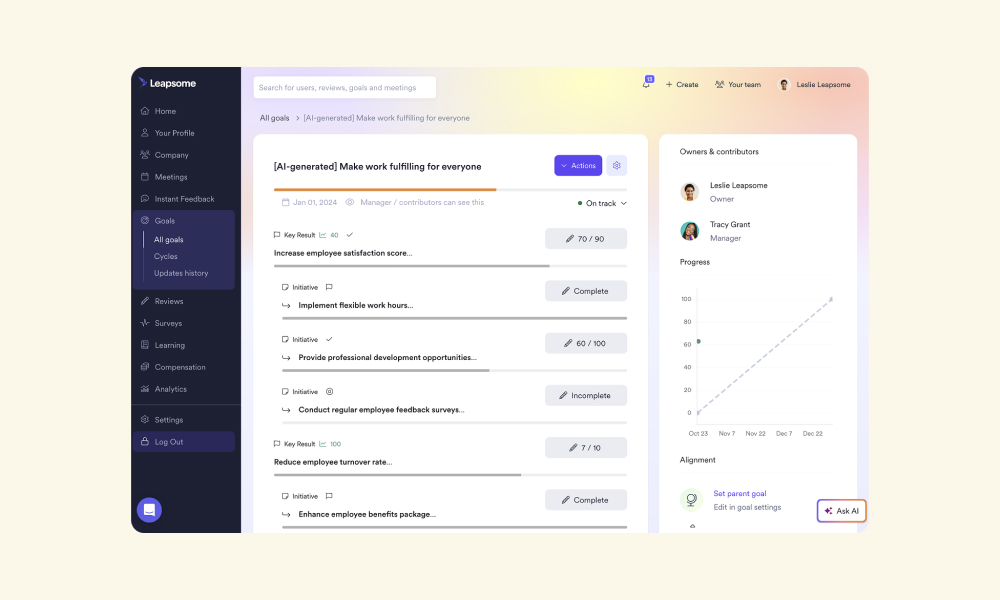
Task: Click All goals breadcrumb link
Action: pos(274,118)
